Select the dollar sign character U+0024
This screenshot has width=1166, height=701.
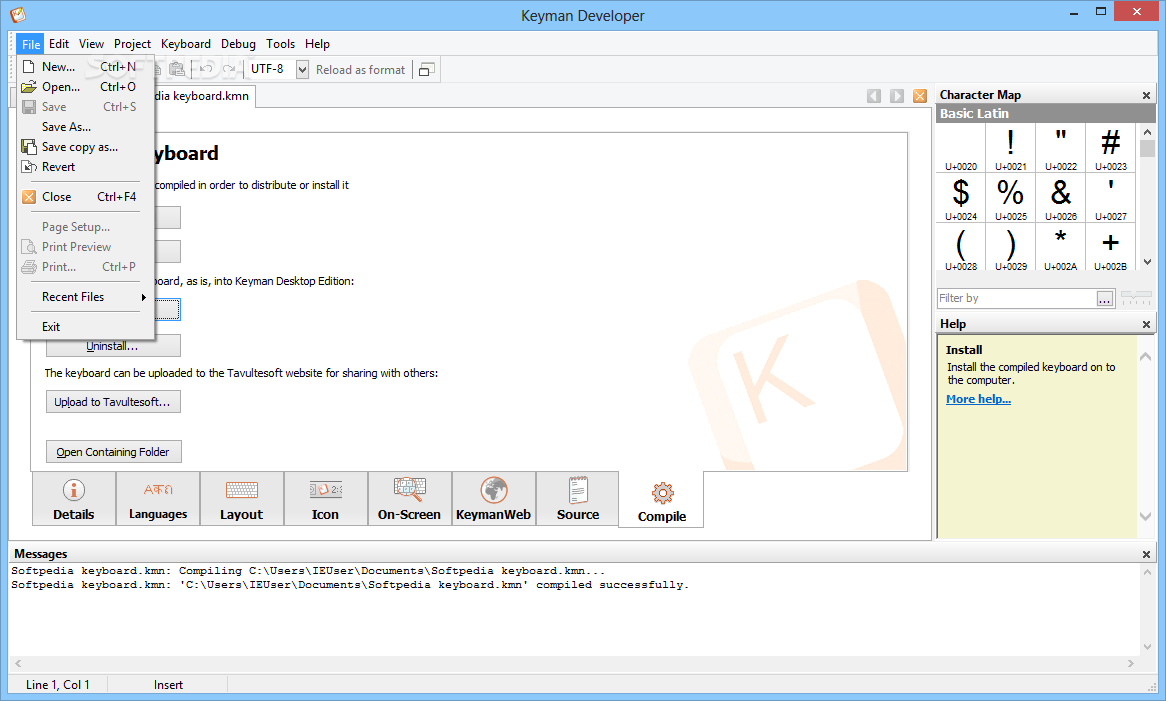point(961,198)
